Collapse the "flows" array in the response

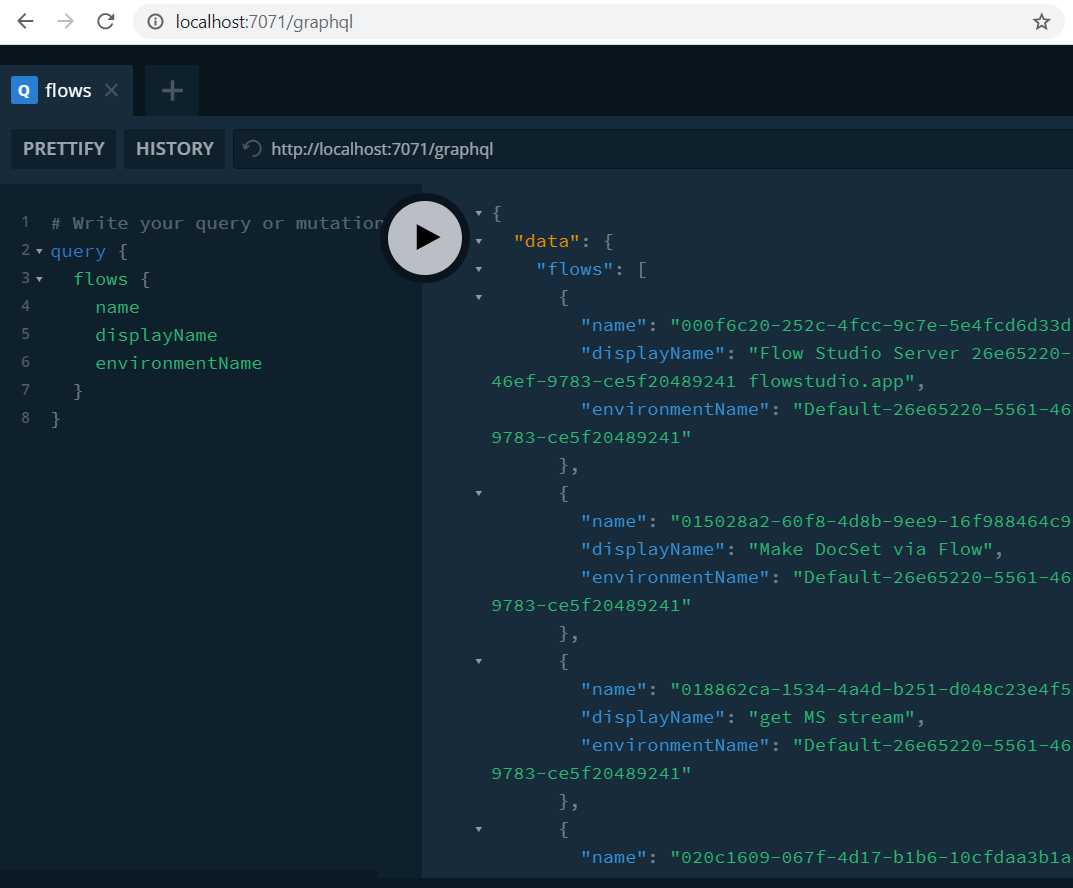pos(479,269)
